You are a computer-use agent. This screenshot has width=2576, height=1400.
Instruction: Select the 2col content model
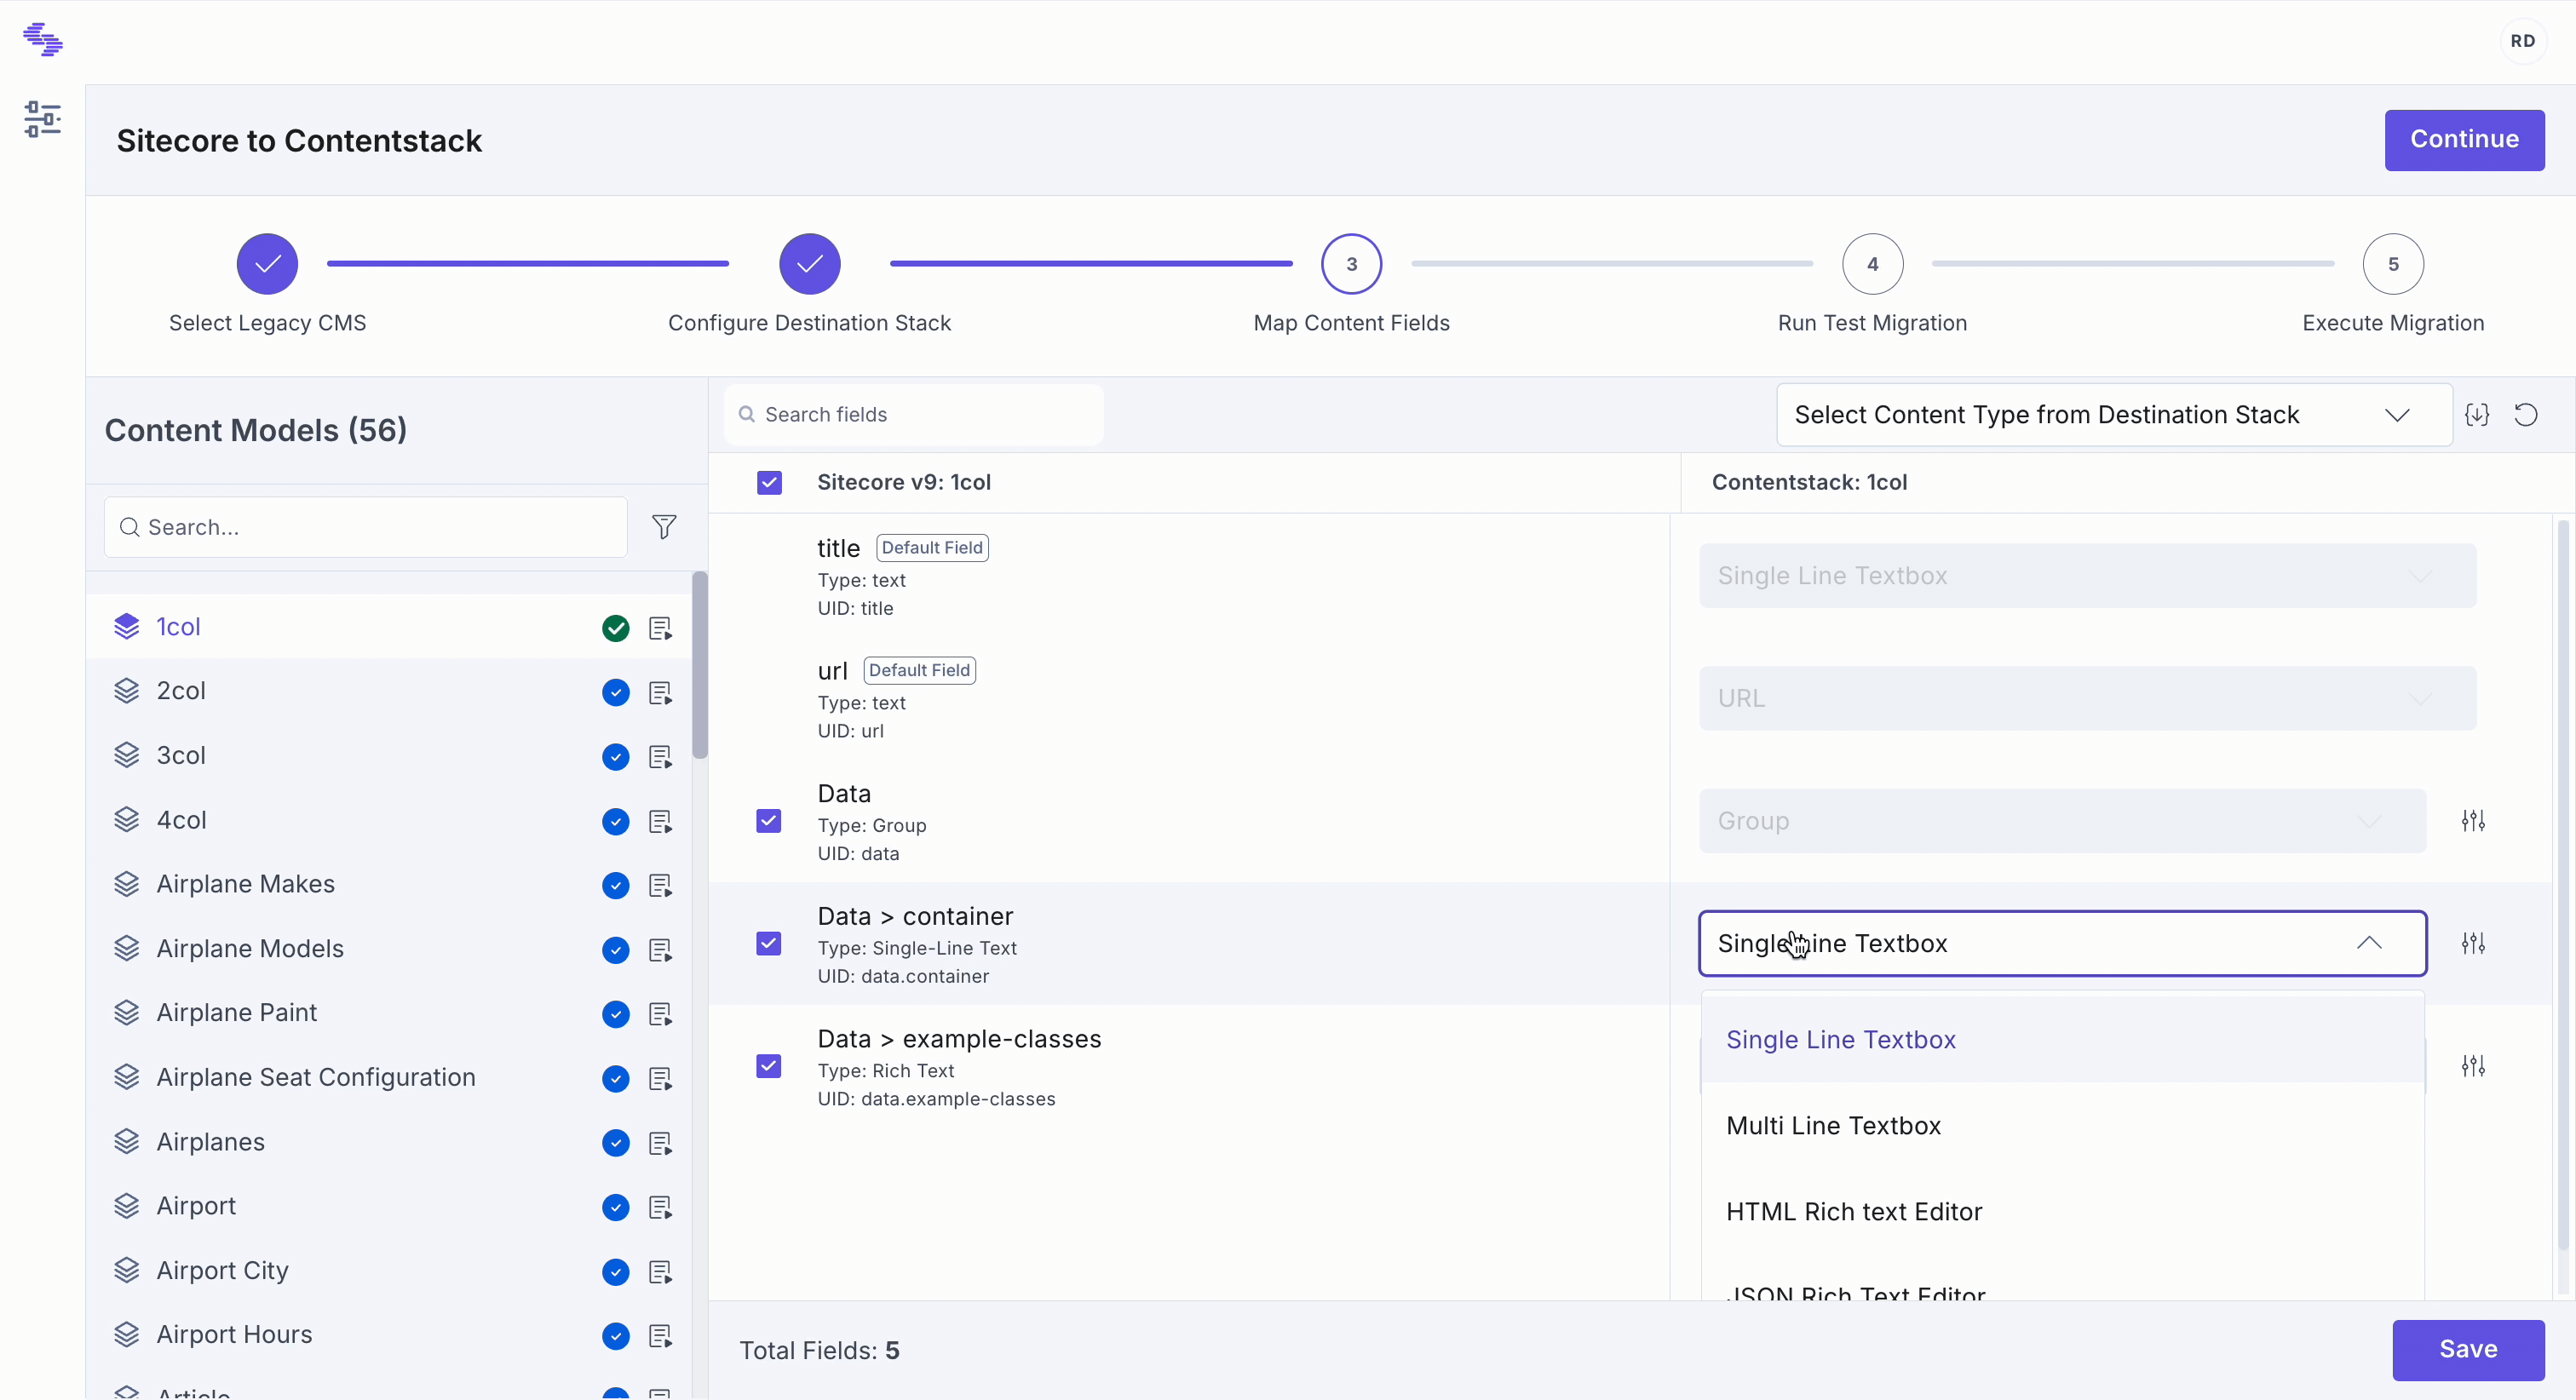[388, 691]
